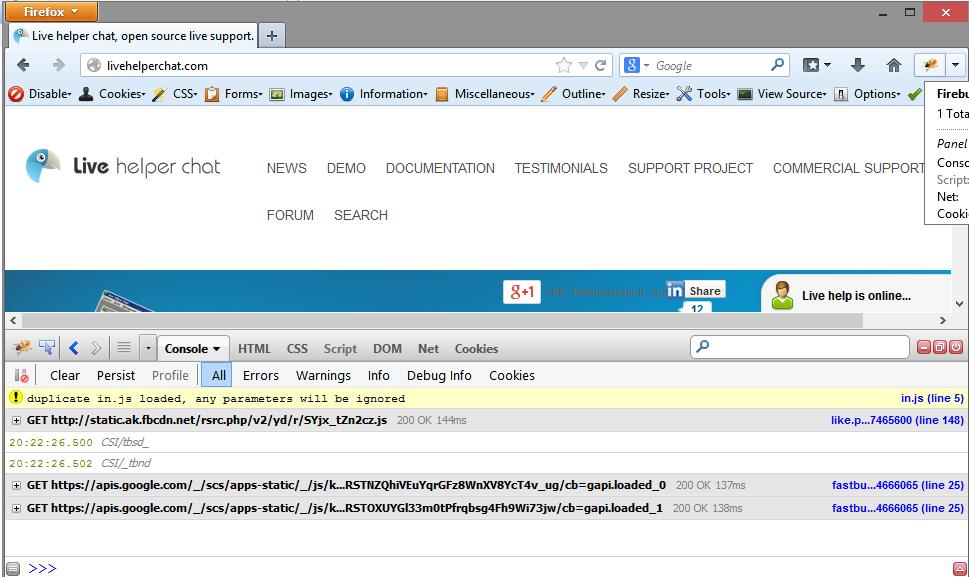Open Firebug toolbar button dropdown arrow

[955, 64]
